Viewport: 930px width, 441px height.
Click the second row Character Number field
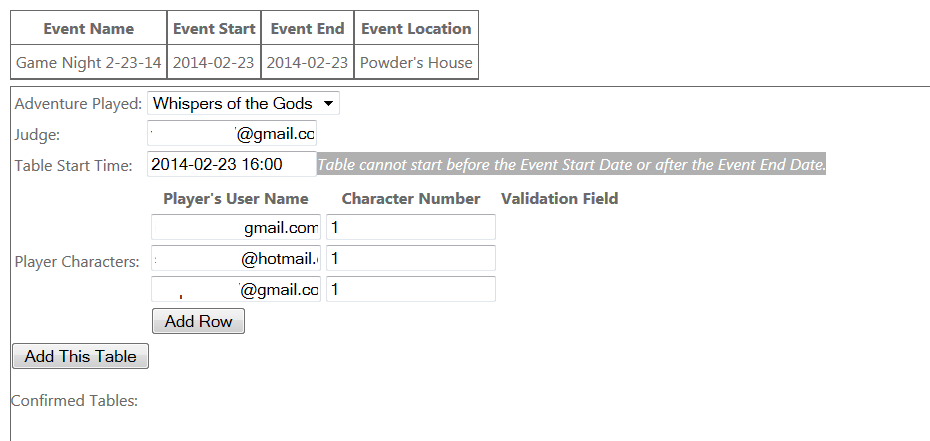[410, 259]
